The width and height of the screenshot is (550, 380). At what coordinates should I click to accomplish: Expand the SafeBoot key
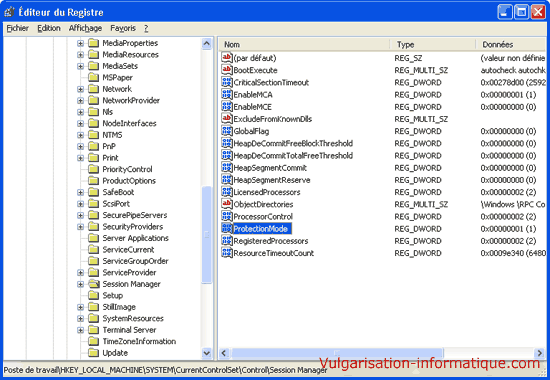[x=80, y=192]
